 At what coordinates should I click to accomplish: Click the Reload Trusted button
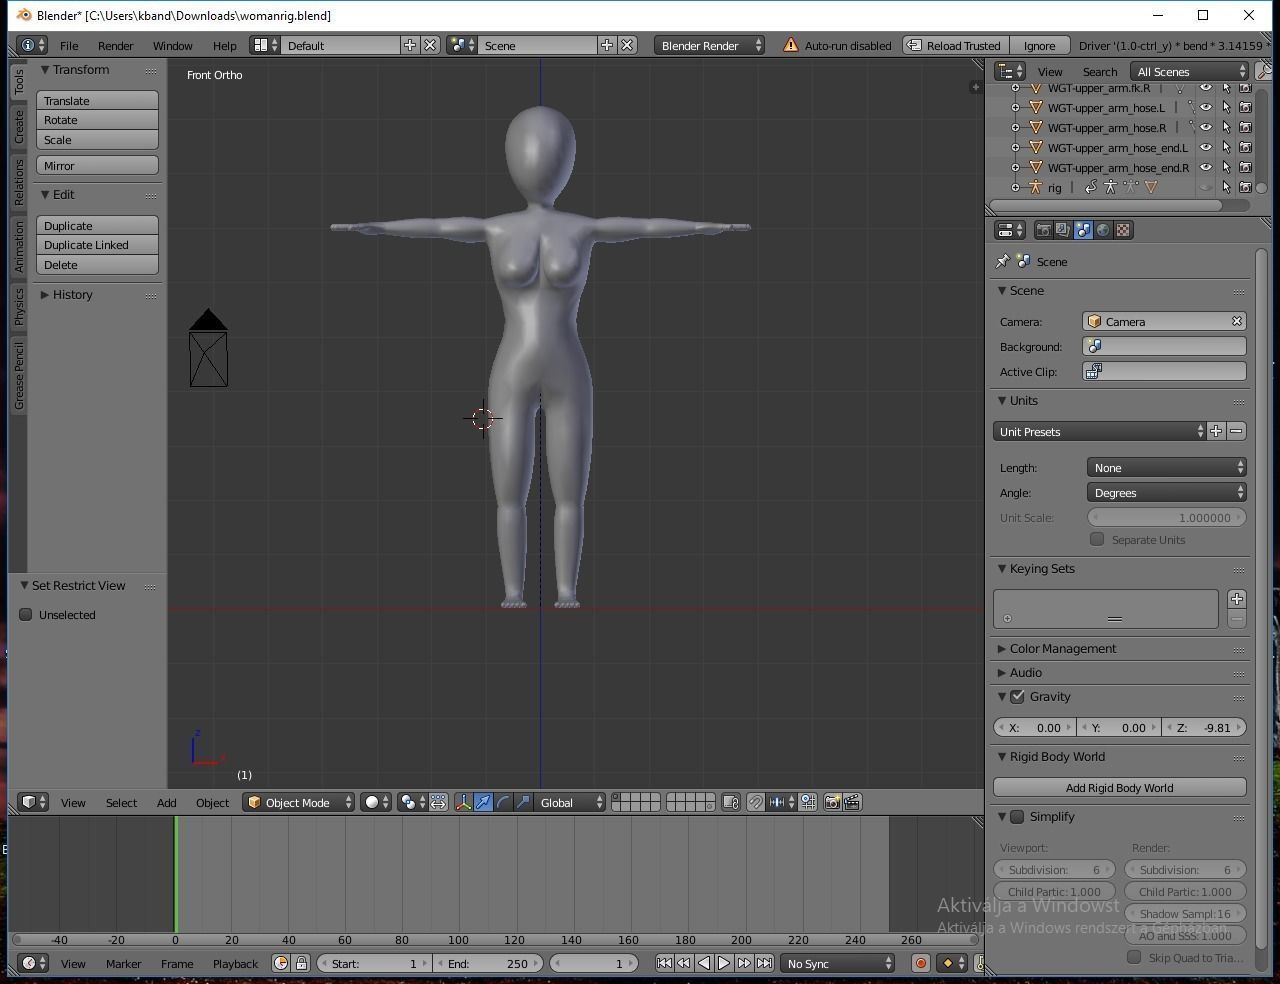[x=955, y=45]
